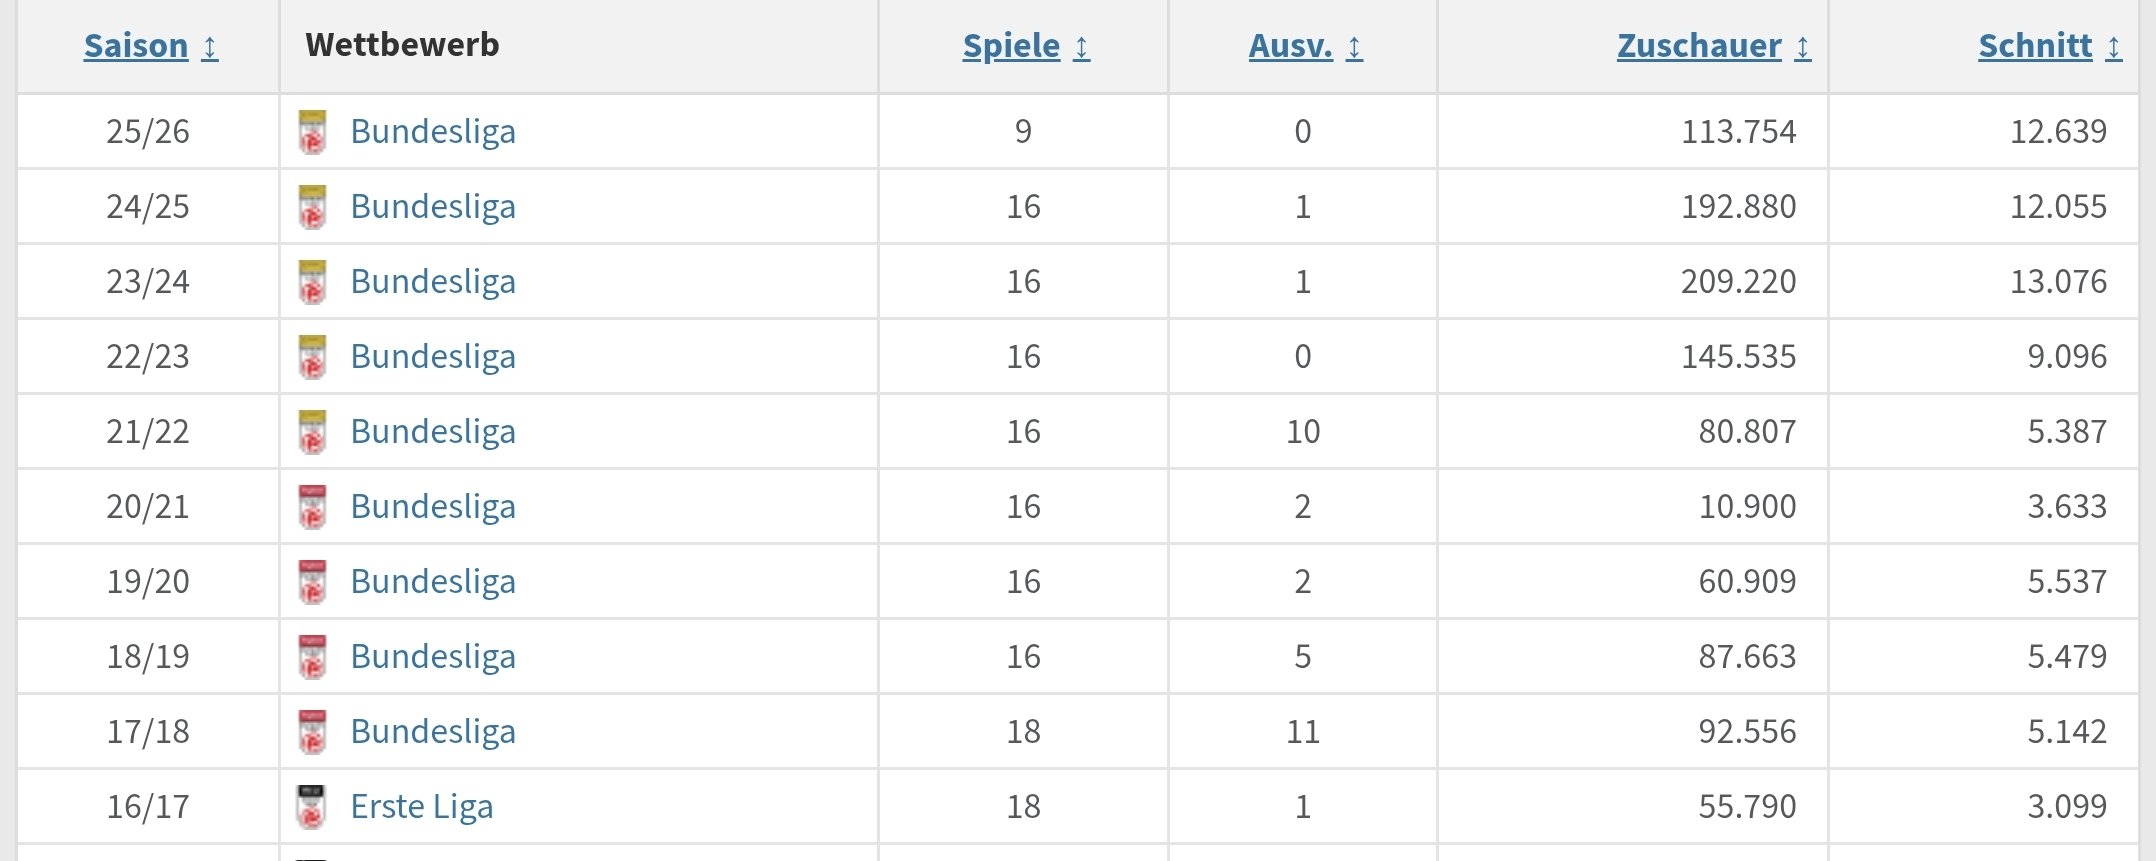Screen dimensions: 2156x861
Task: Open the Erste Liga competition link
Action: pos(421,807)
